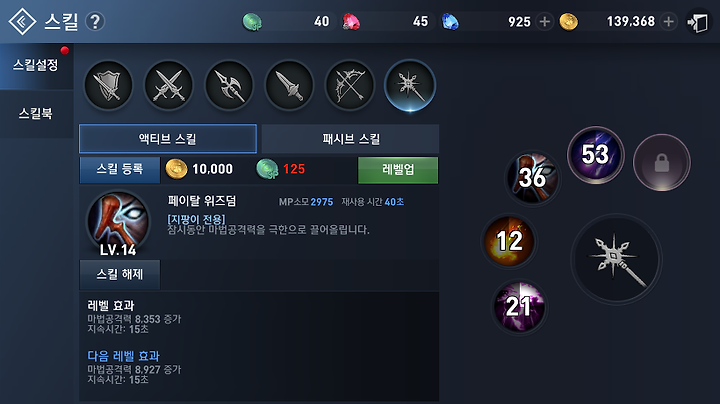Select the battle axe weapon icon
Viewport: 720px width, 404px height.
point(229,85)
